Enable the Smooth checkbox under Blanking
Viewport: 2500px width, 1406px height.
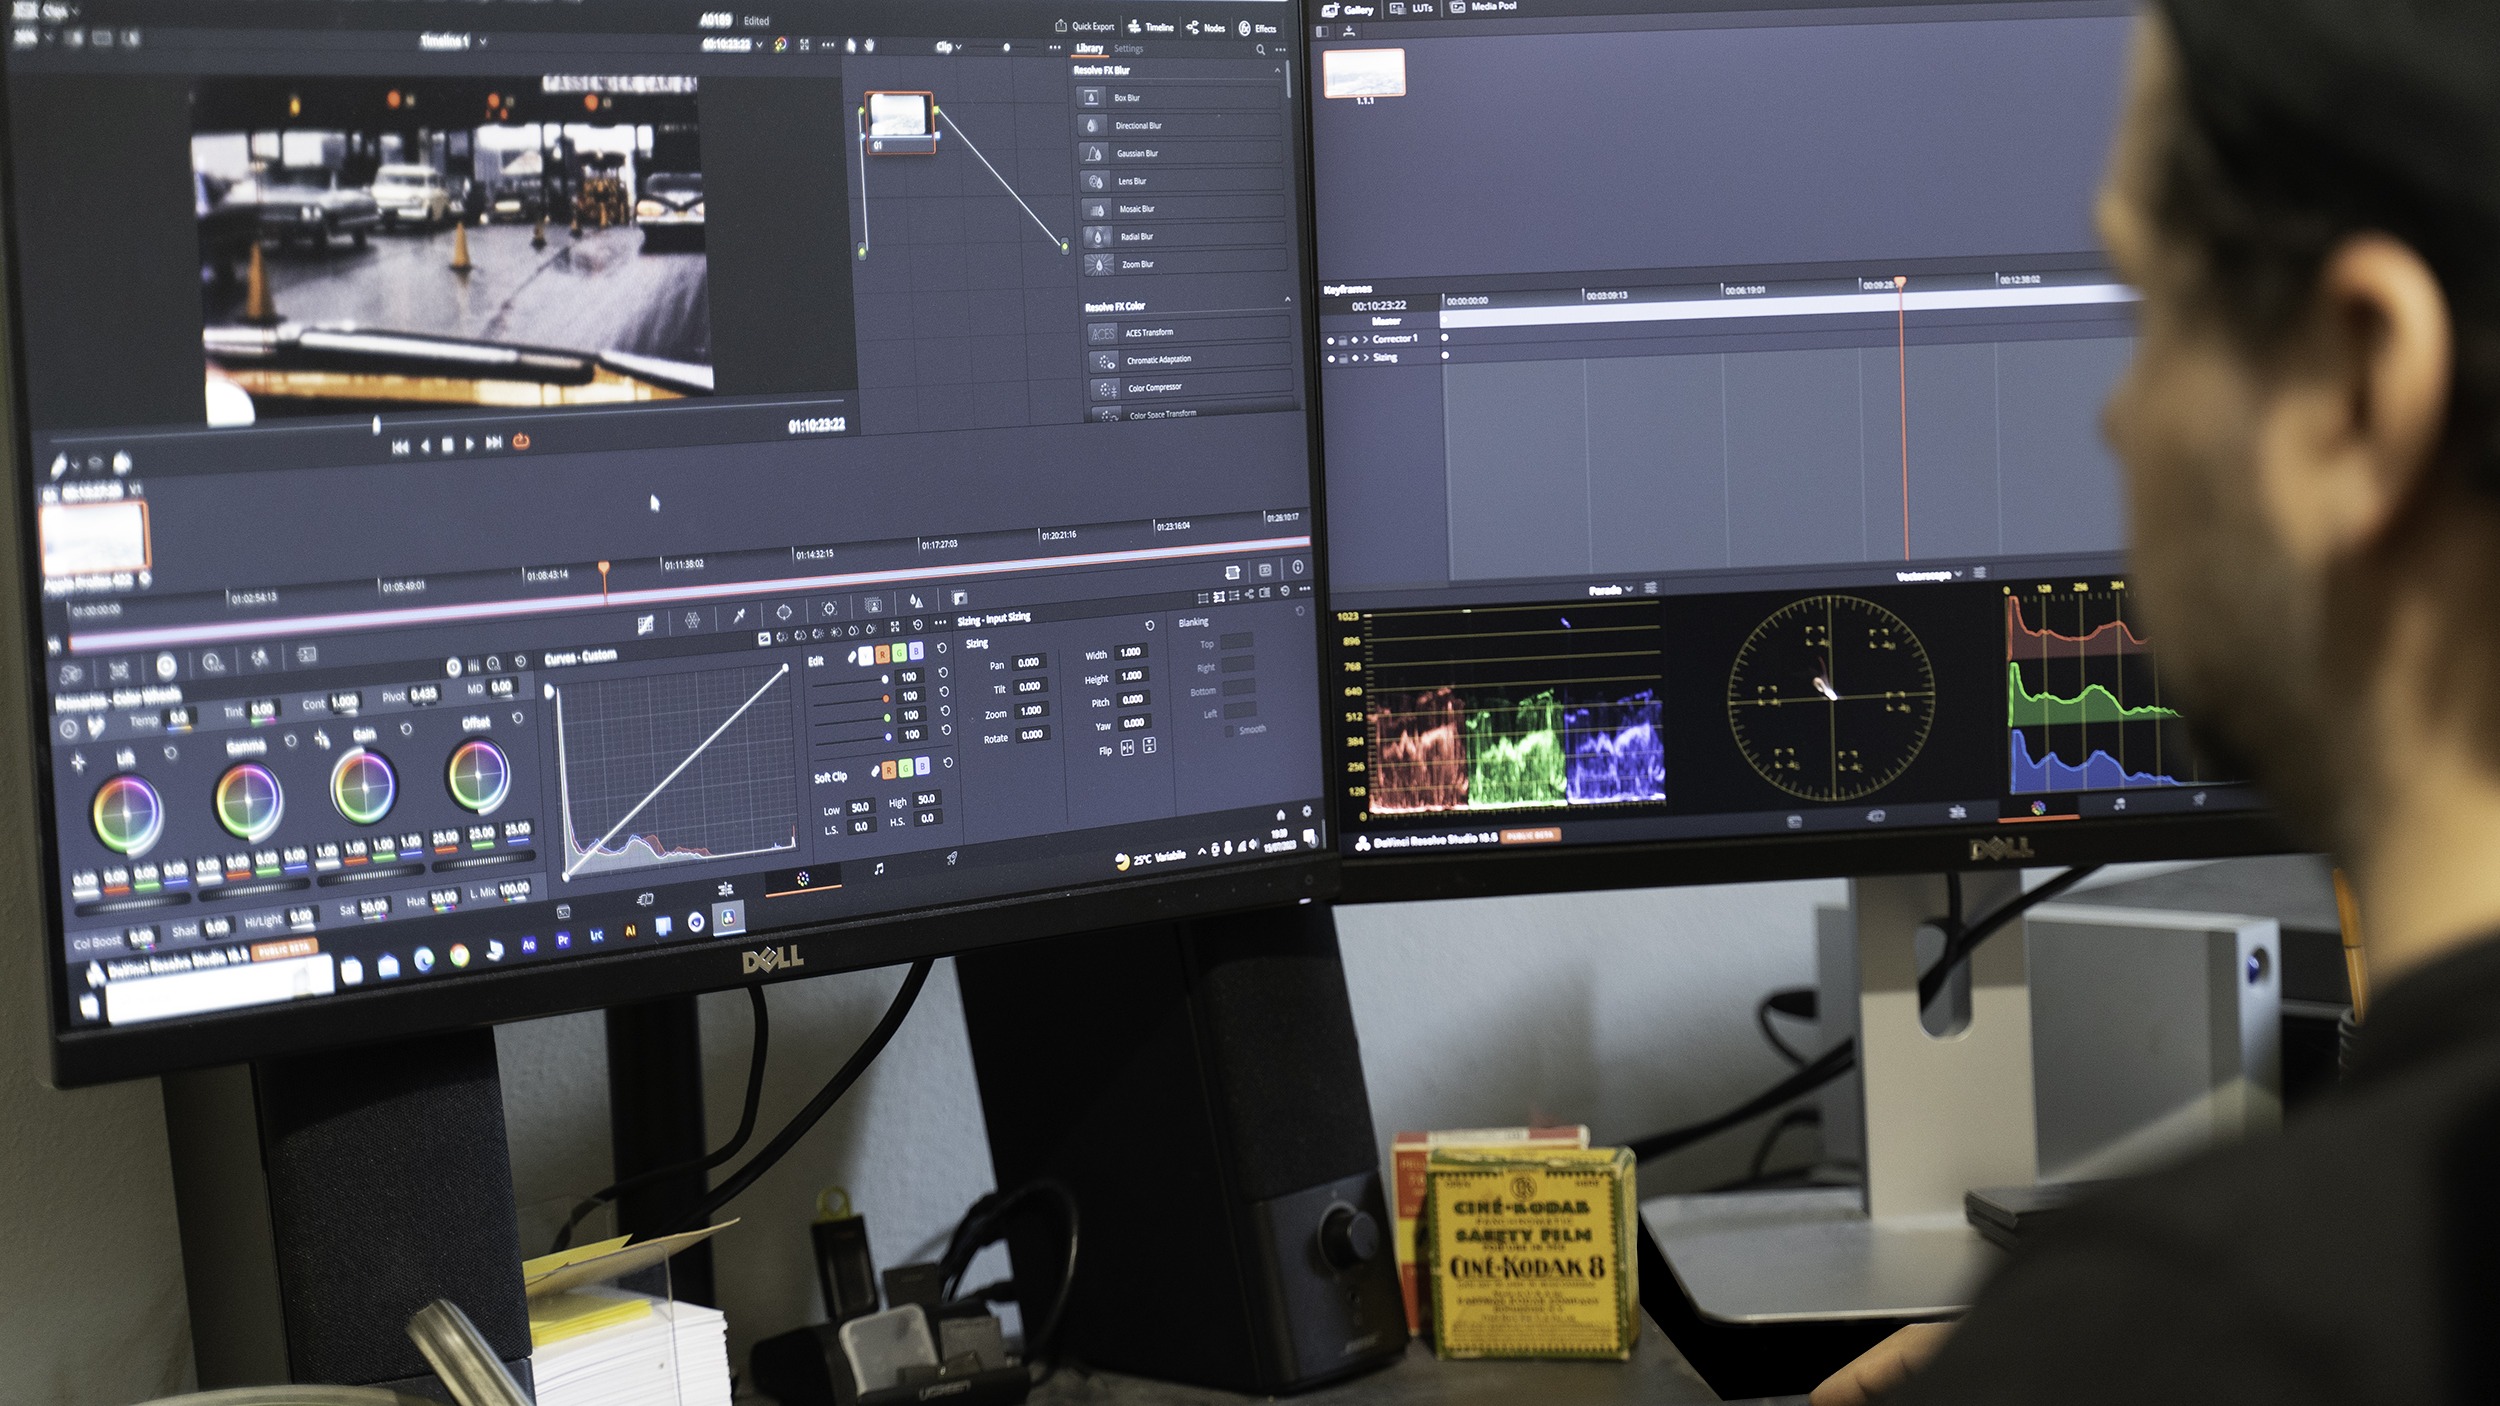pos(1230,731)
